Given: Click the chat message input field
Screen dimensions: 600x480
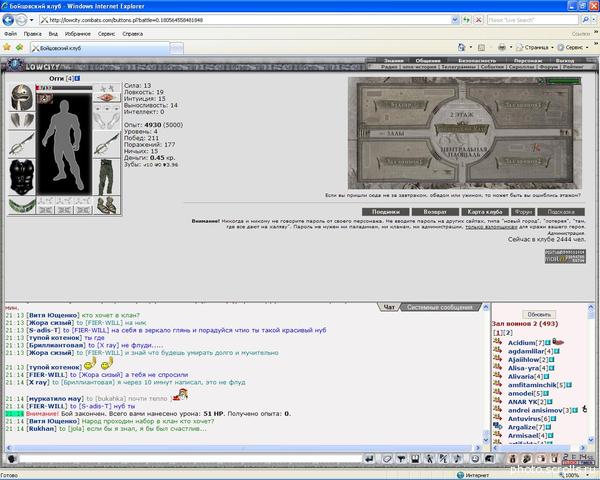Looking at the screenshot, I should pos(190,459).
